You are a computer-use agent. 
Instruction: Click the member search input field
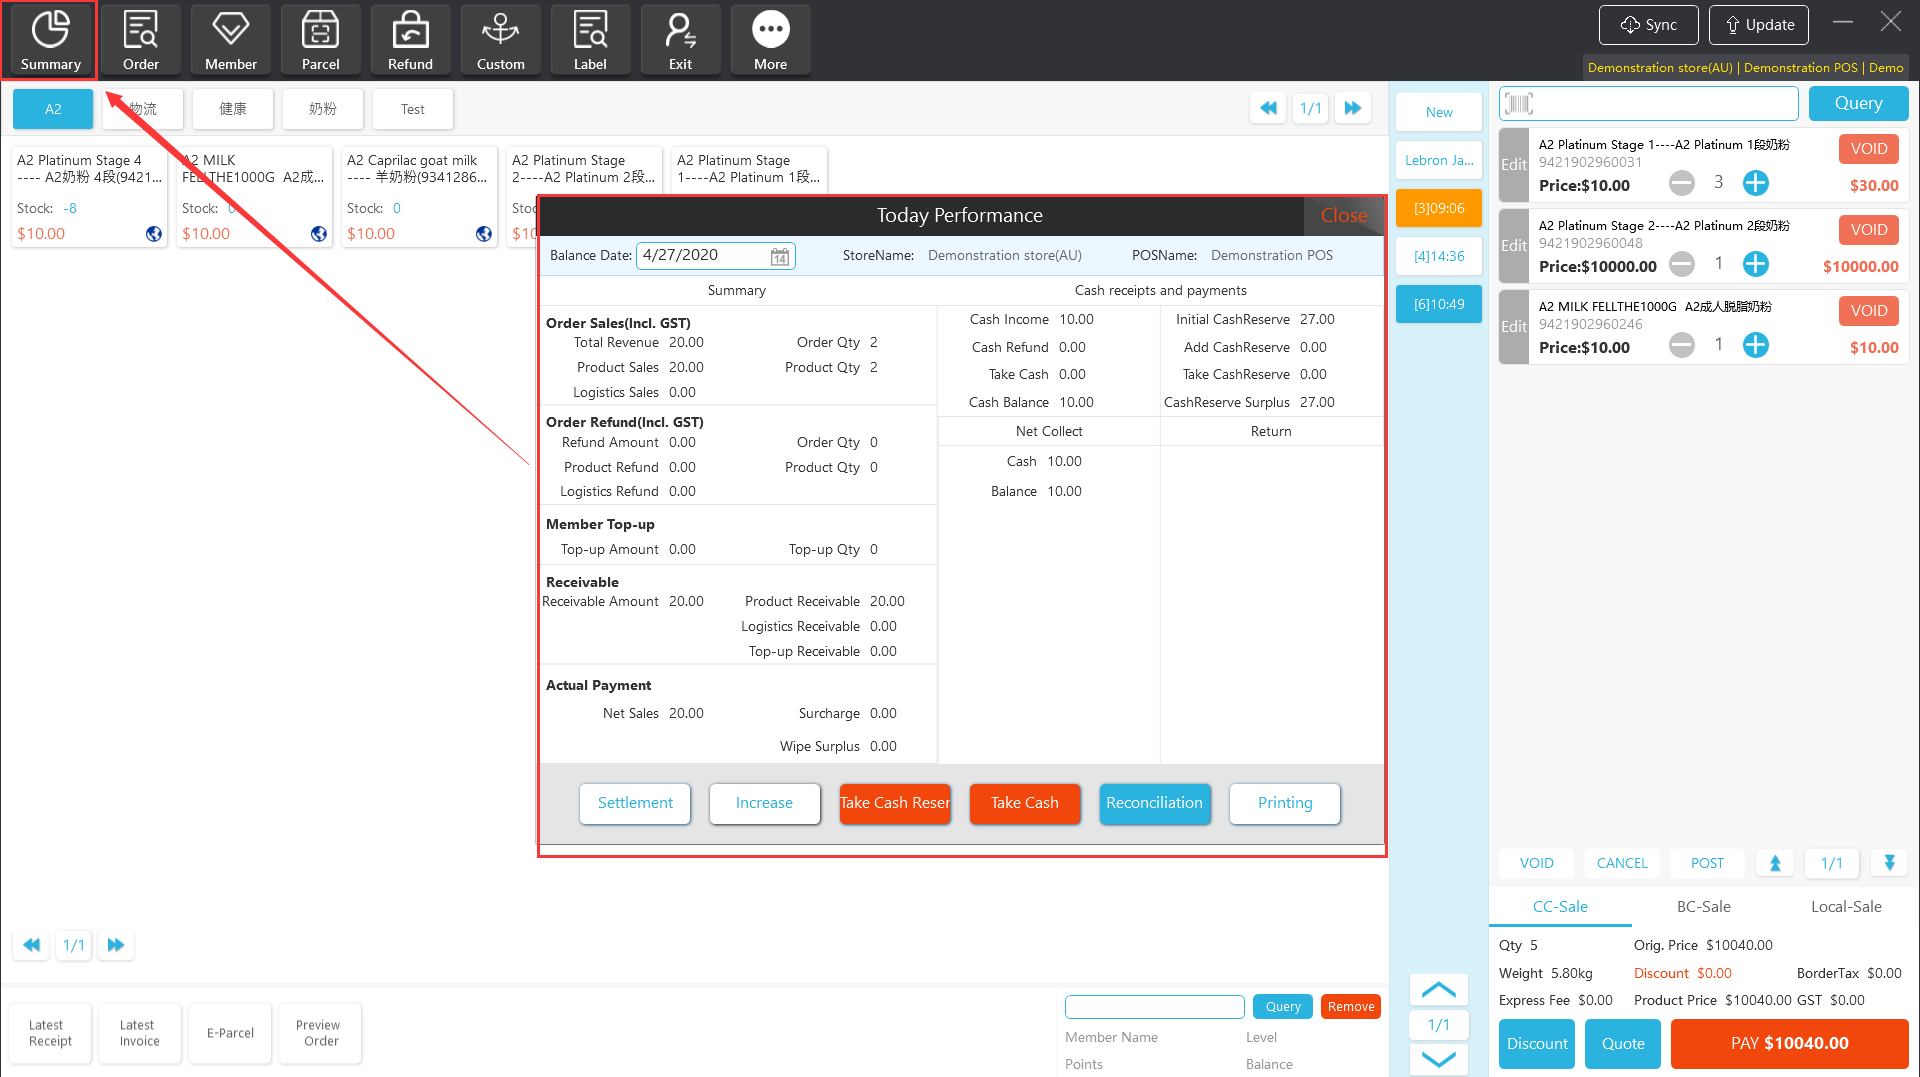pyautogui.click(x=1154, y=1006)
